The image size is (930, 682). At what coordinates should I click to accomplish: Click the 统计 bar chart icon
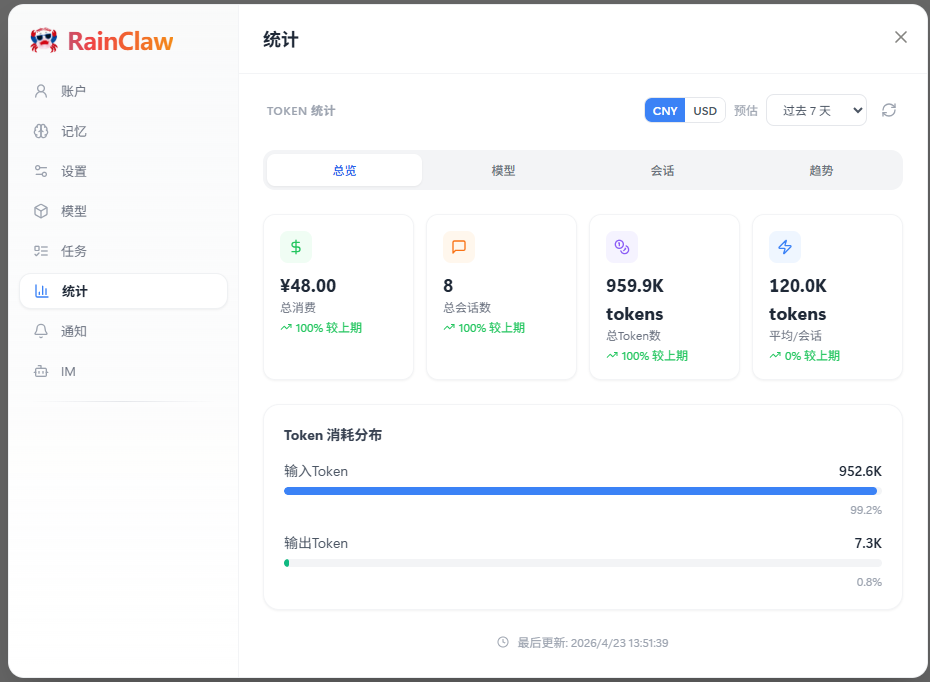40,291
